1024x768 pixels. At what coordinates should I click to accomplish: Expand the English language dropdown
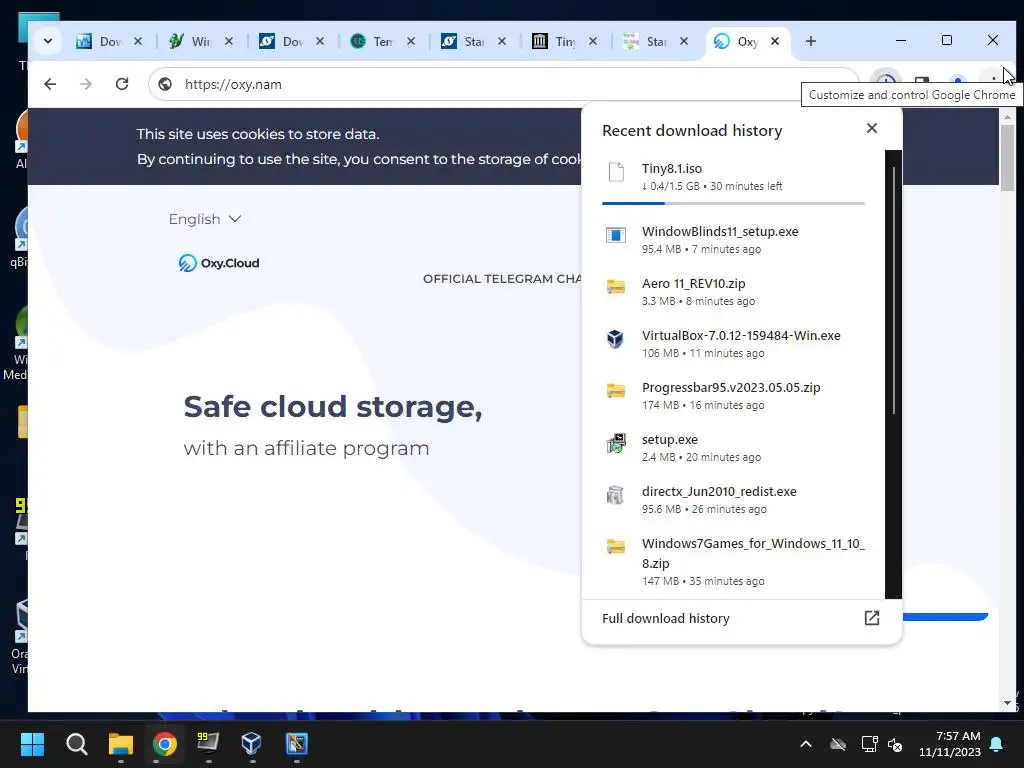click(x=205, y=219)
